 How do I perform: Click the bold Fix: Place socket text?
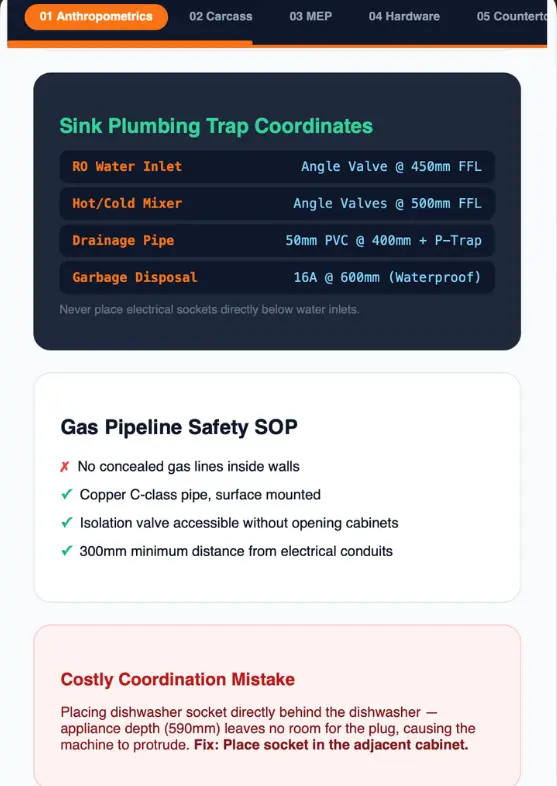click(331, 745)
